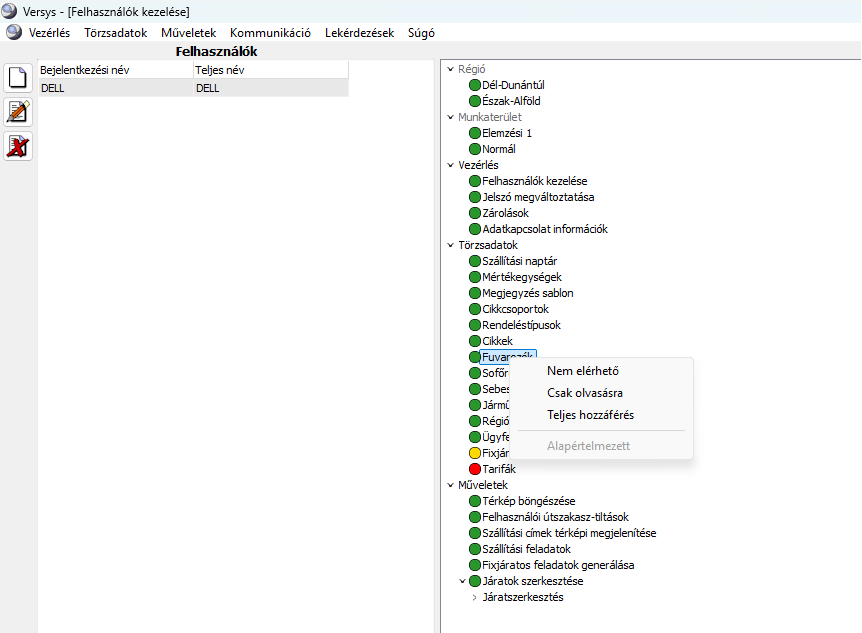
Task: Choose Nem elérhető from context menu
Action: tap(581, 371)
